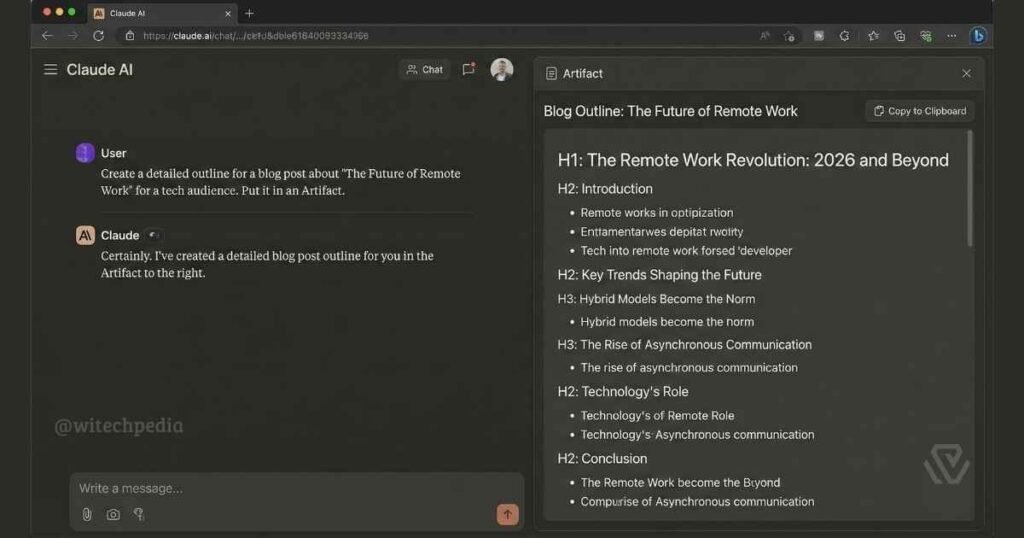The width and height of the screenshot is (1024, 538).
Task: Click the macOS yellow minimize dot
Action: point(59,12)
